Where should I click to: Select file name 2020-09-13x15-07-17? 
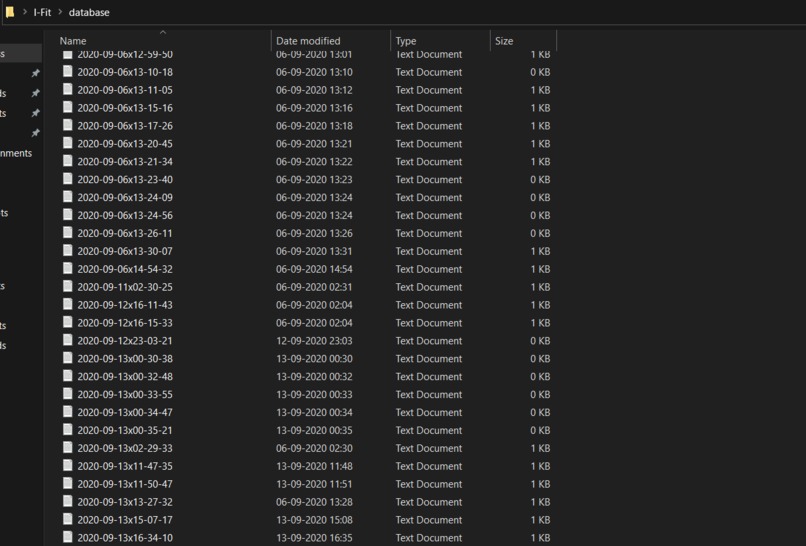[x=125, y=520]
